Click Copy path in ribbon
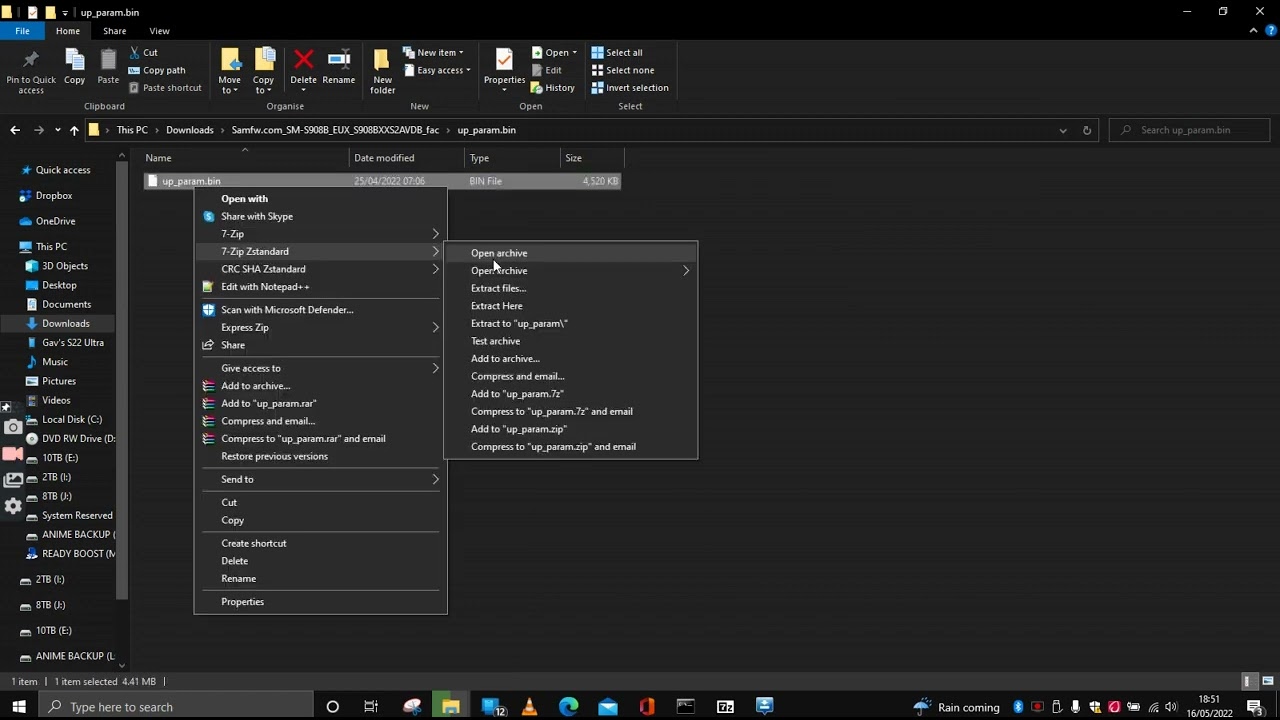The image size is (1280, 720). 156,70
